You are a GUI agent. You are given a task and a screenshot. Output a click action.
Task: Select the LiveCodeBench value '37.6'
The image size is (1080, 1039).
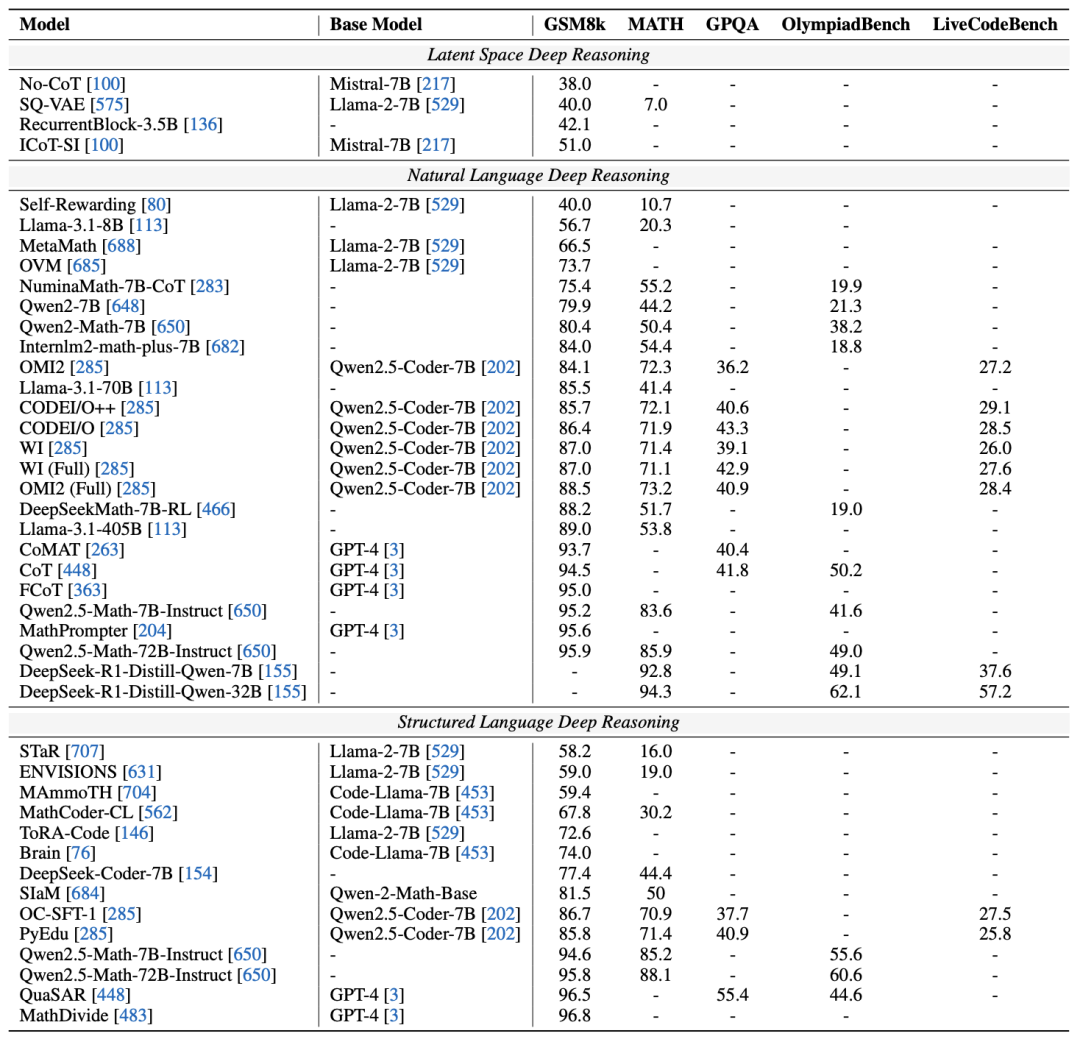pos(995,671)
